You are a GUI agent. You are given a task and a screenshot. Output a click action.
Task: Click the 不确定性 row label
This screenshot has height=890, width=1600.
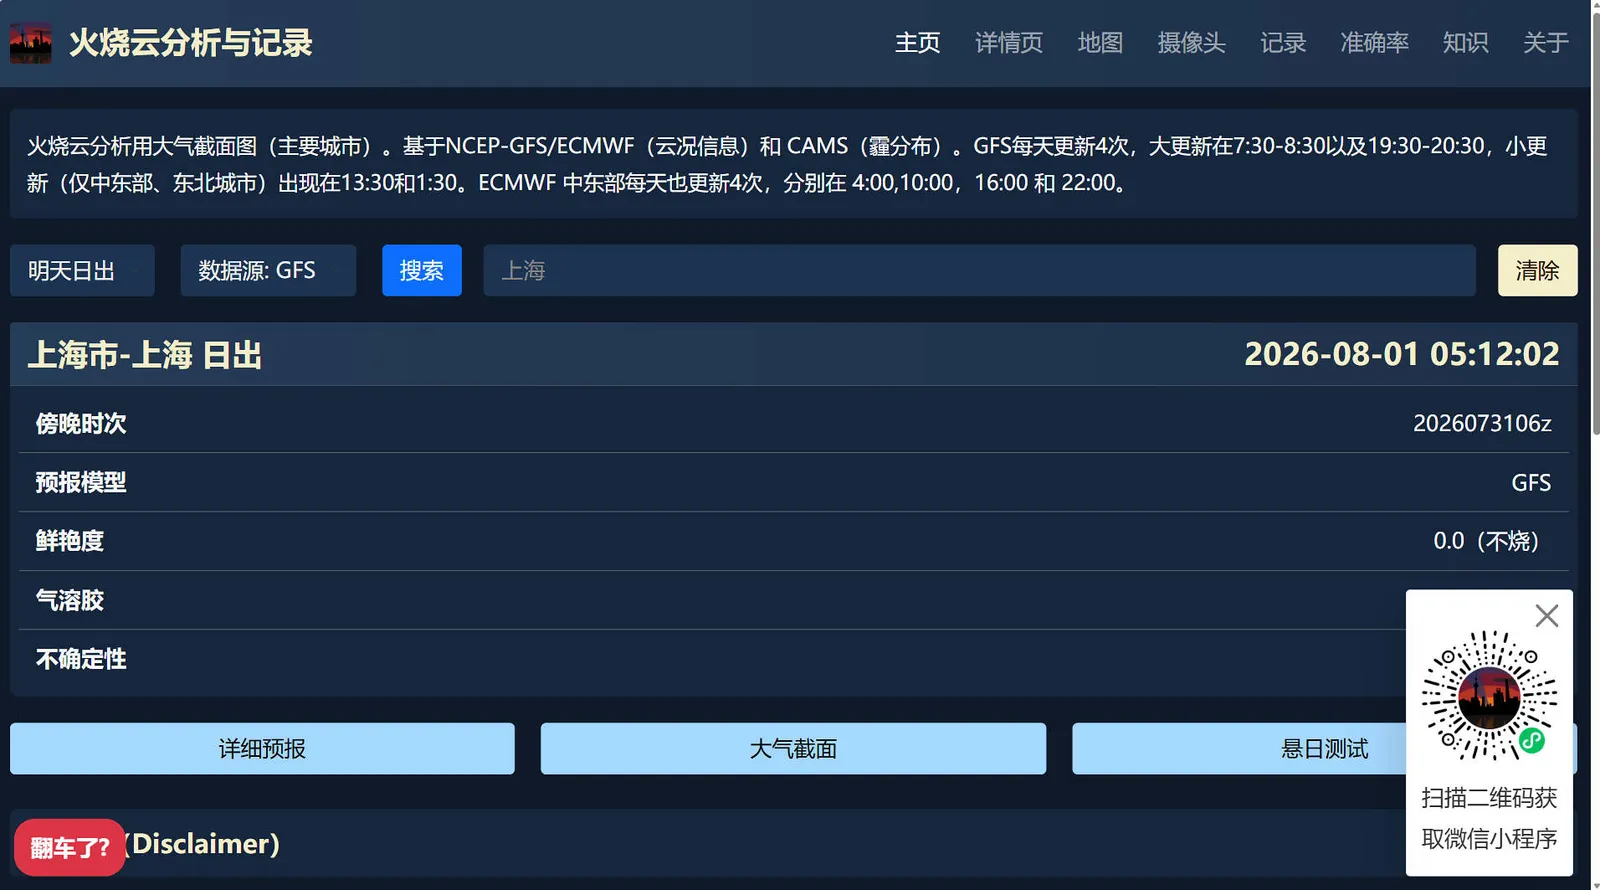pos(81,659)
